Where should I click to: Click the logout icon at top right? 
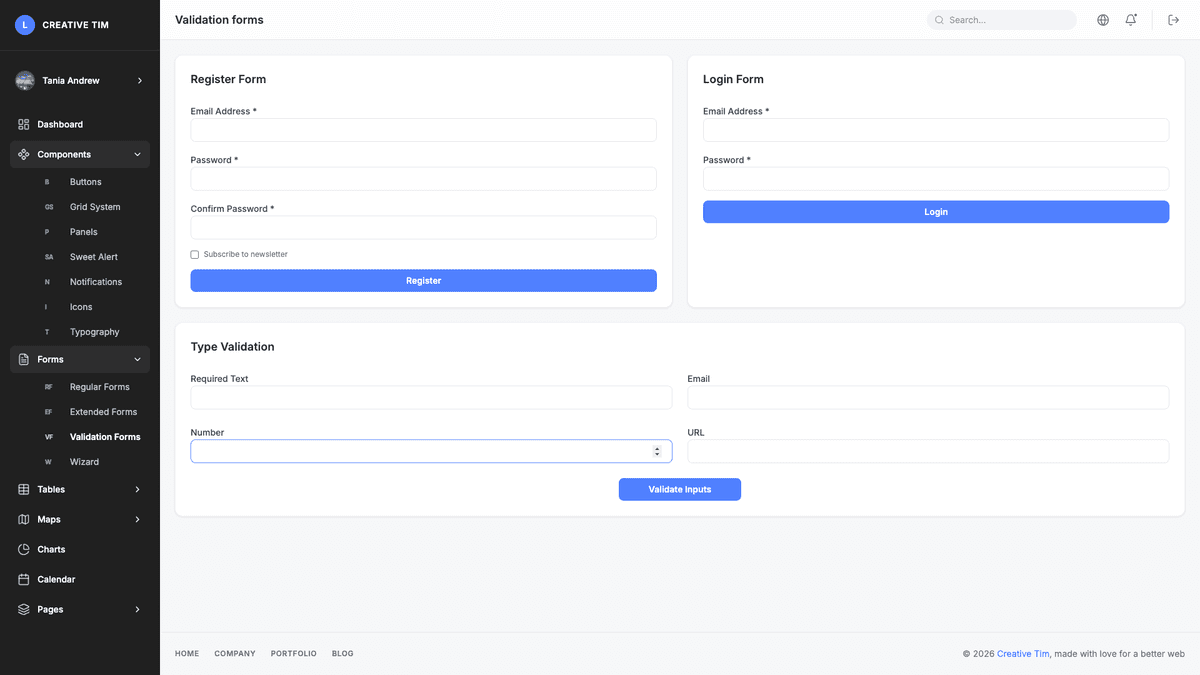[x=1172, y=19]
